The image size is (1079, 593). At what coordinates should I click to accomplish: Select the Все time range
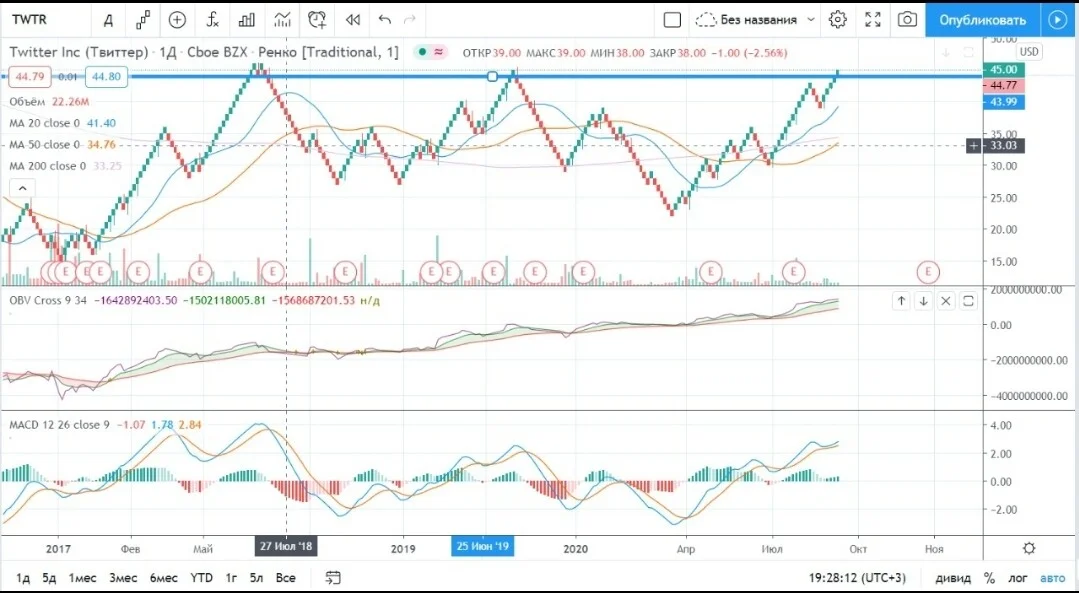pos(286,578)
